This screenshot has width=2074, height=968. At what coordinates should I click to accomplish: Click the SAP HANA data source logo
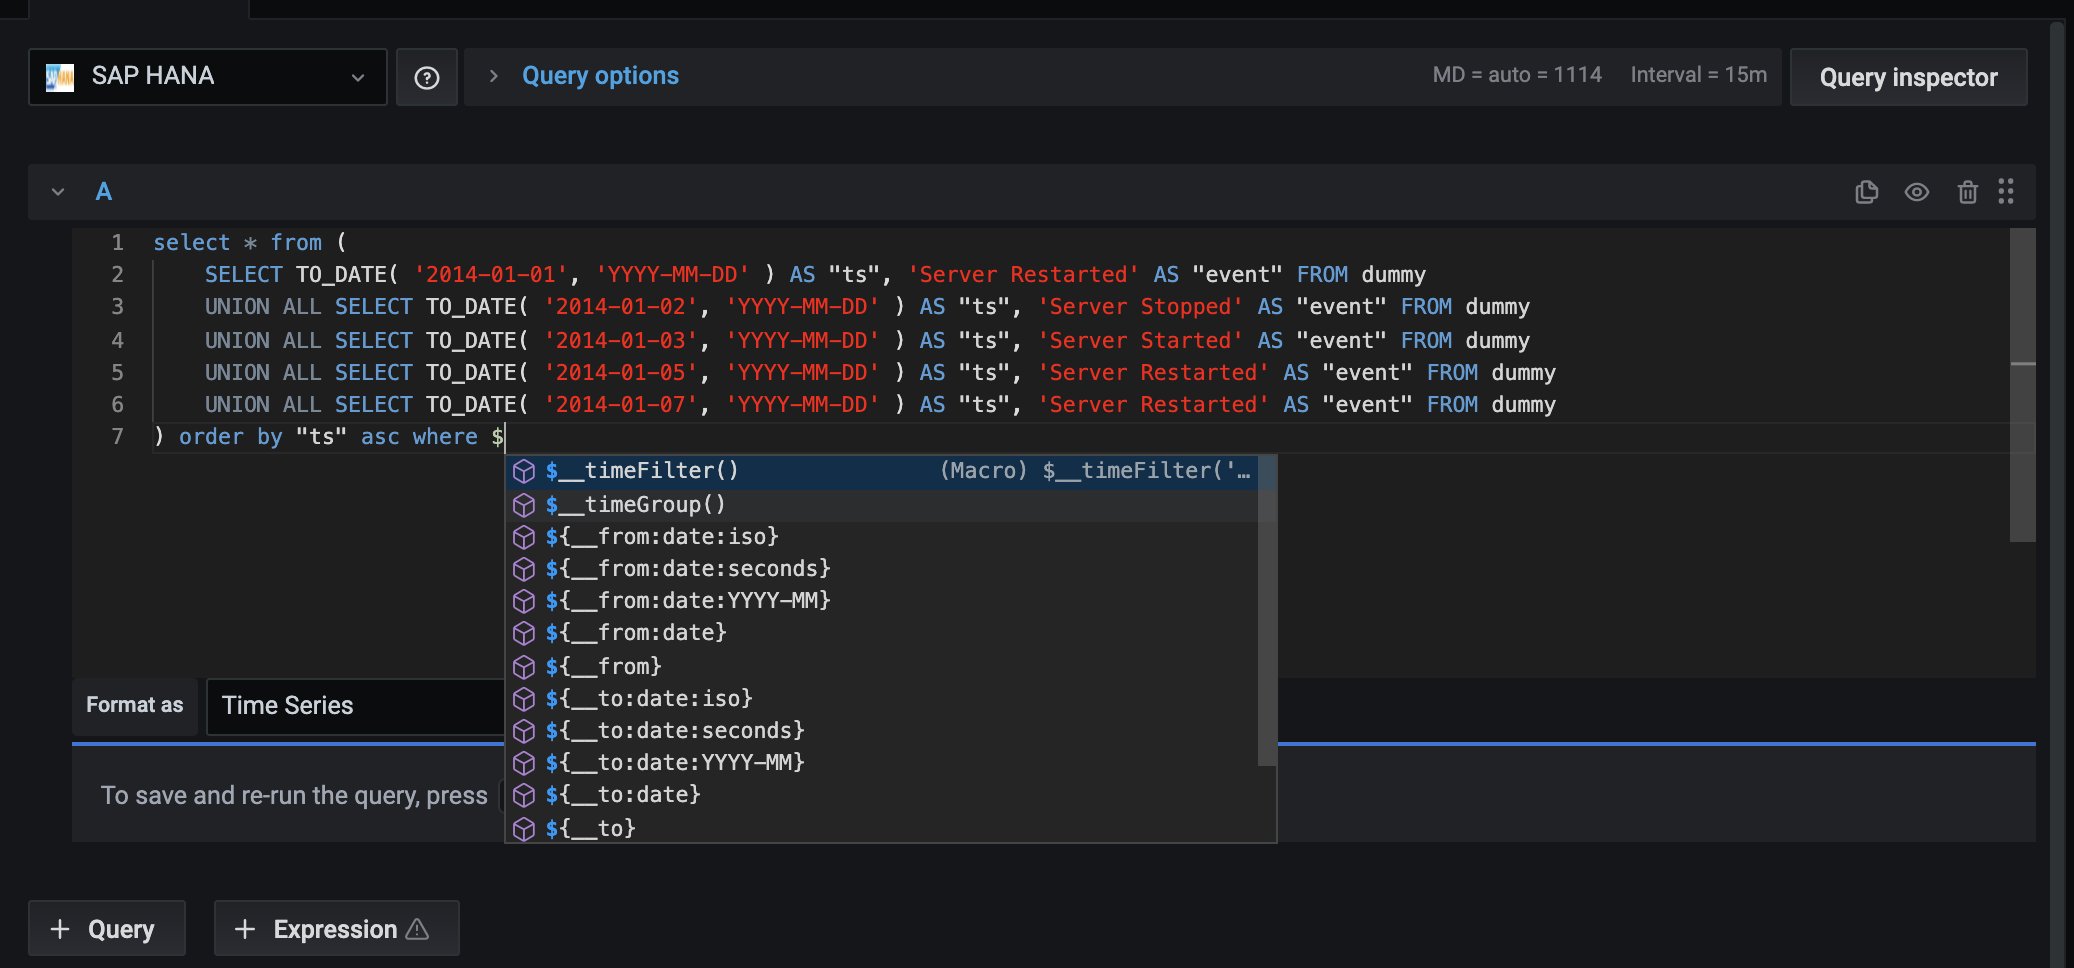[x=60, y=77]
